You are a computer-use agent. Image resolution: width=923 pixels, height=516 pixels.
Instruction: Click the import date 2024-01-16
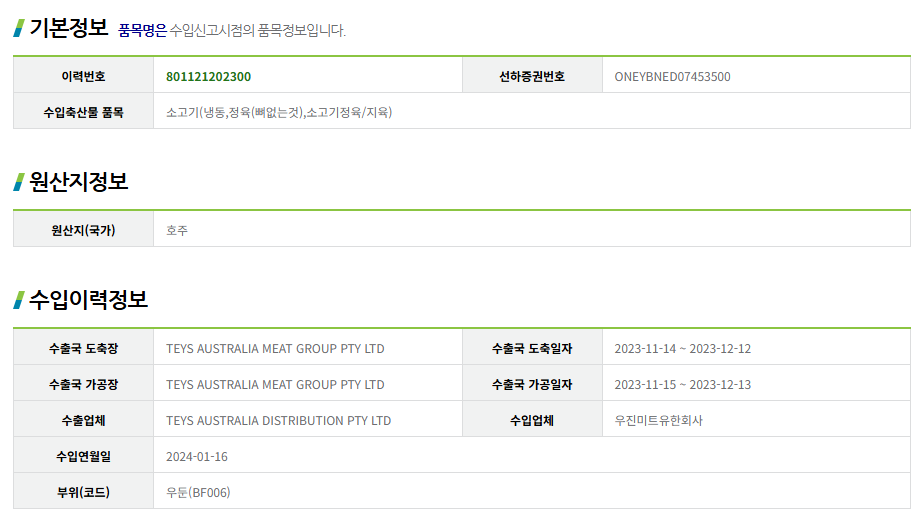[197, 457]
